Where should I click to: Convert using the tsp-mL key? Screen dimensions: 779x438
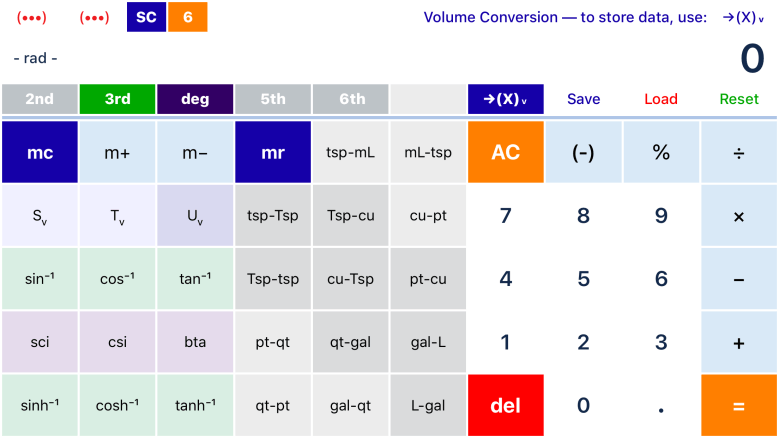[351, 152]
